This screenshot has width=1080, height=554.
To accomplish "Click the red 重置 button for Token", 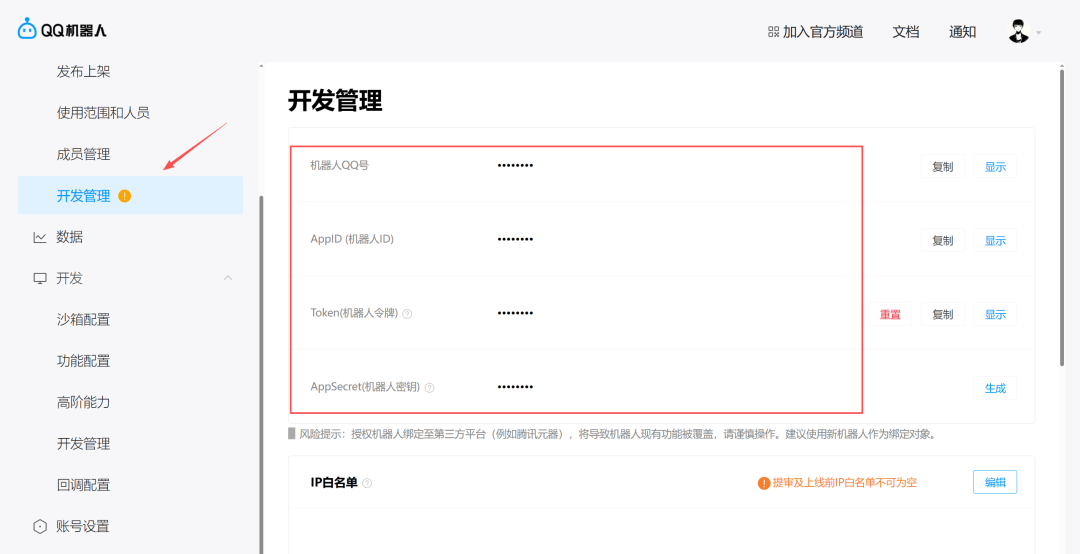I will (890, 315).
